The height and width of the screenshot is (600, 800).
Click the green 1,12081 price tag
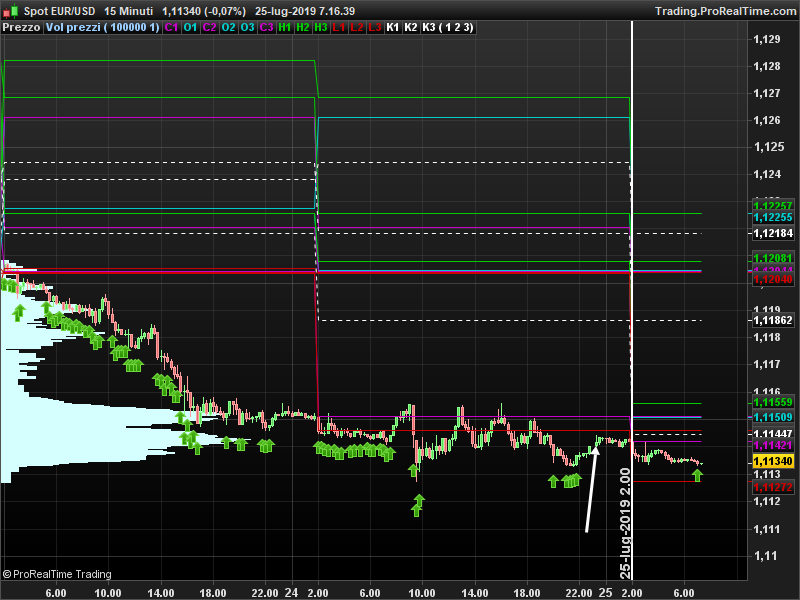pyautogui.click(x=773, y=258)
